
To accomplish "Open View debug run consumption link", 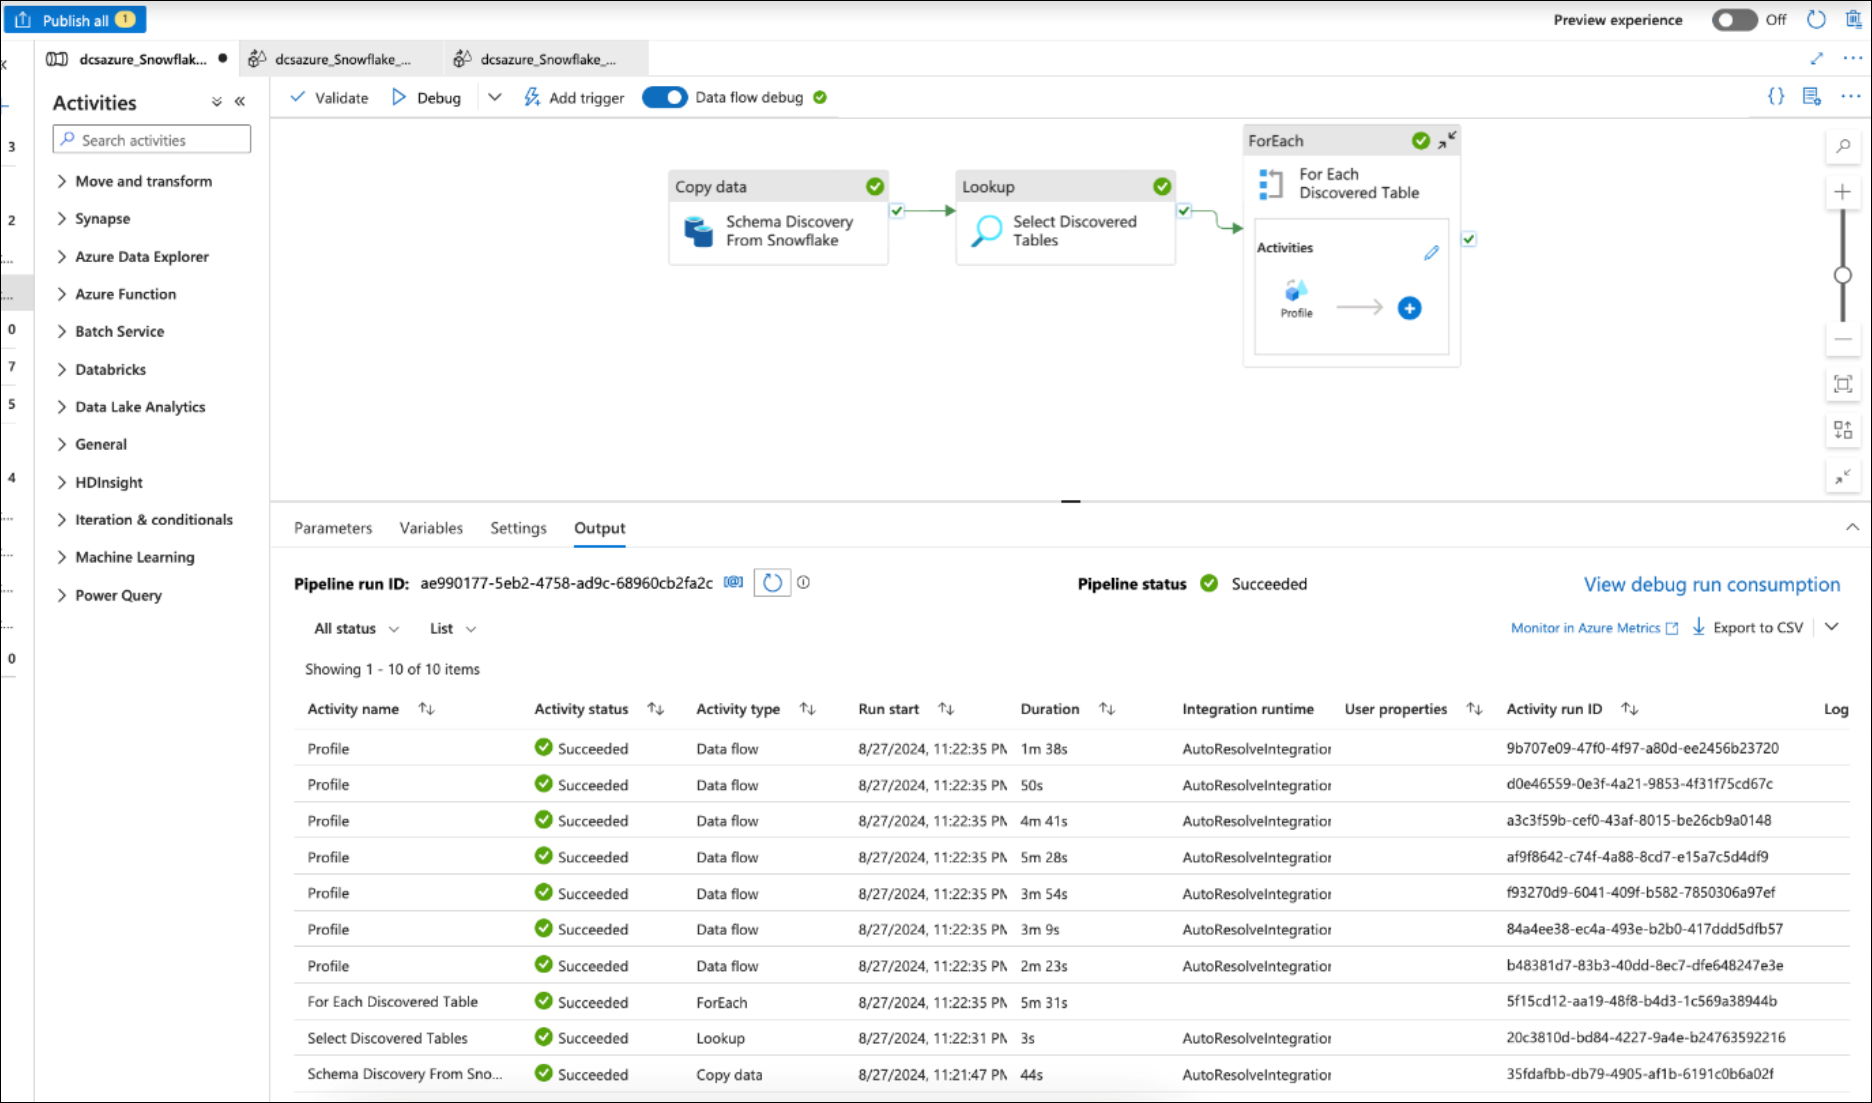I will point(1711,584).
